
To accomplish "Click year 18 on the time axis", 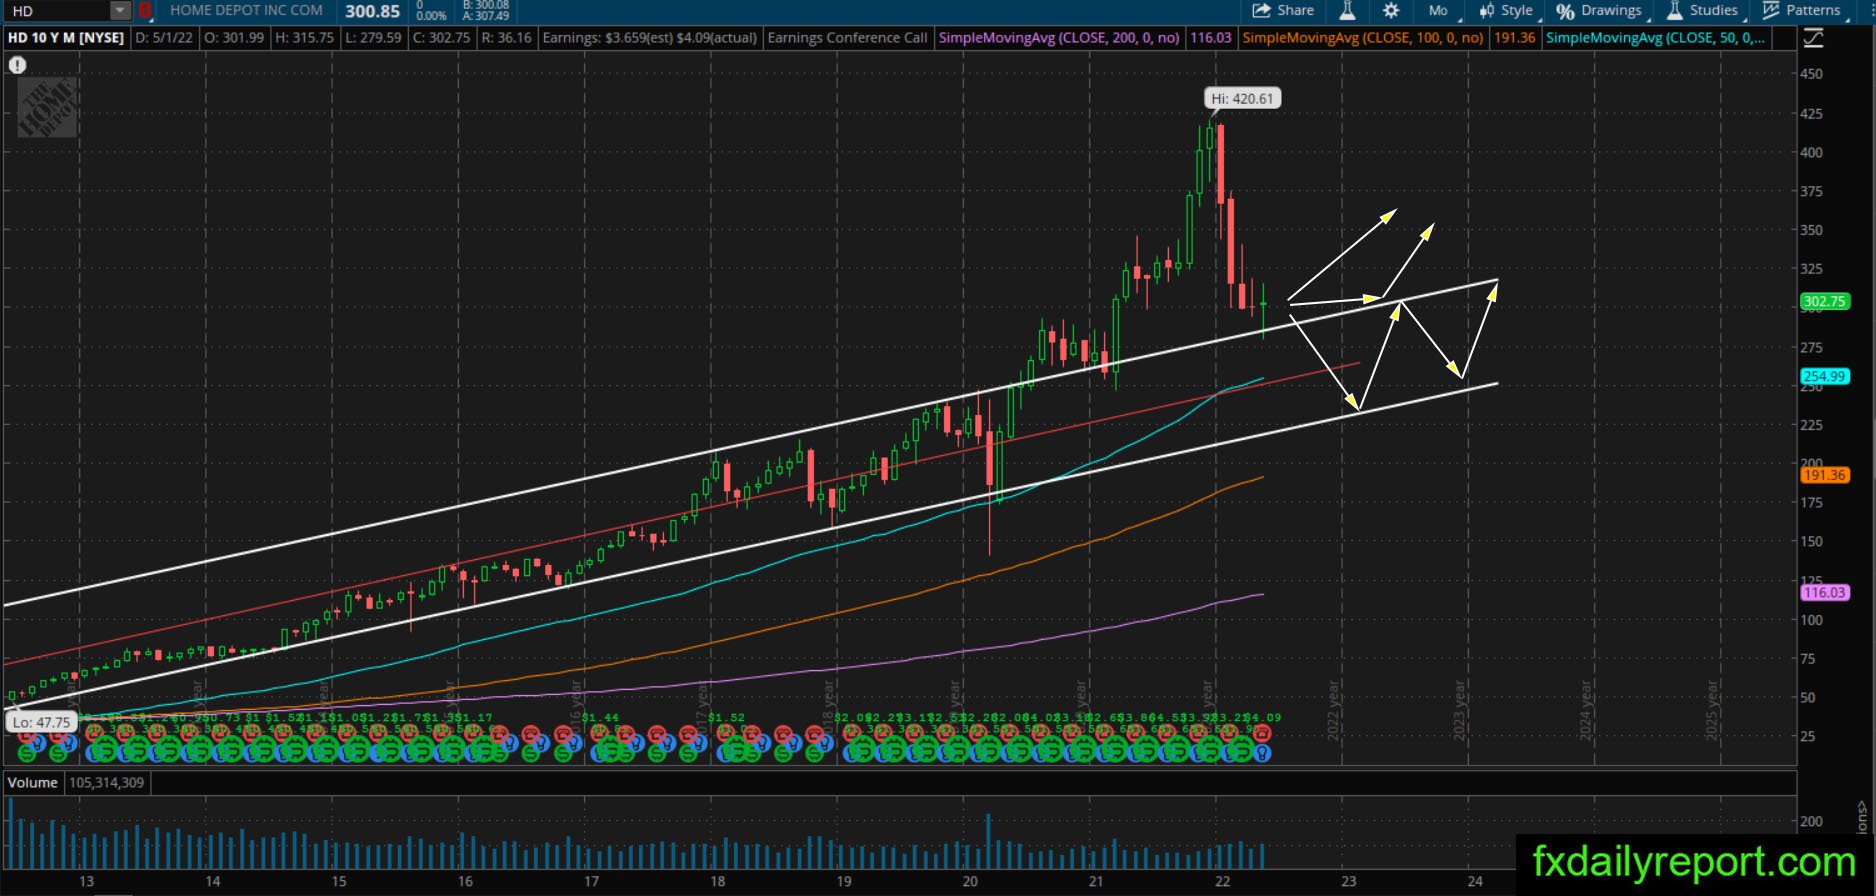I will (718, 881).
